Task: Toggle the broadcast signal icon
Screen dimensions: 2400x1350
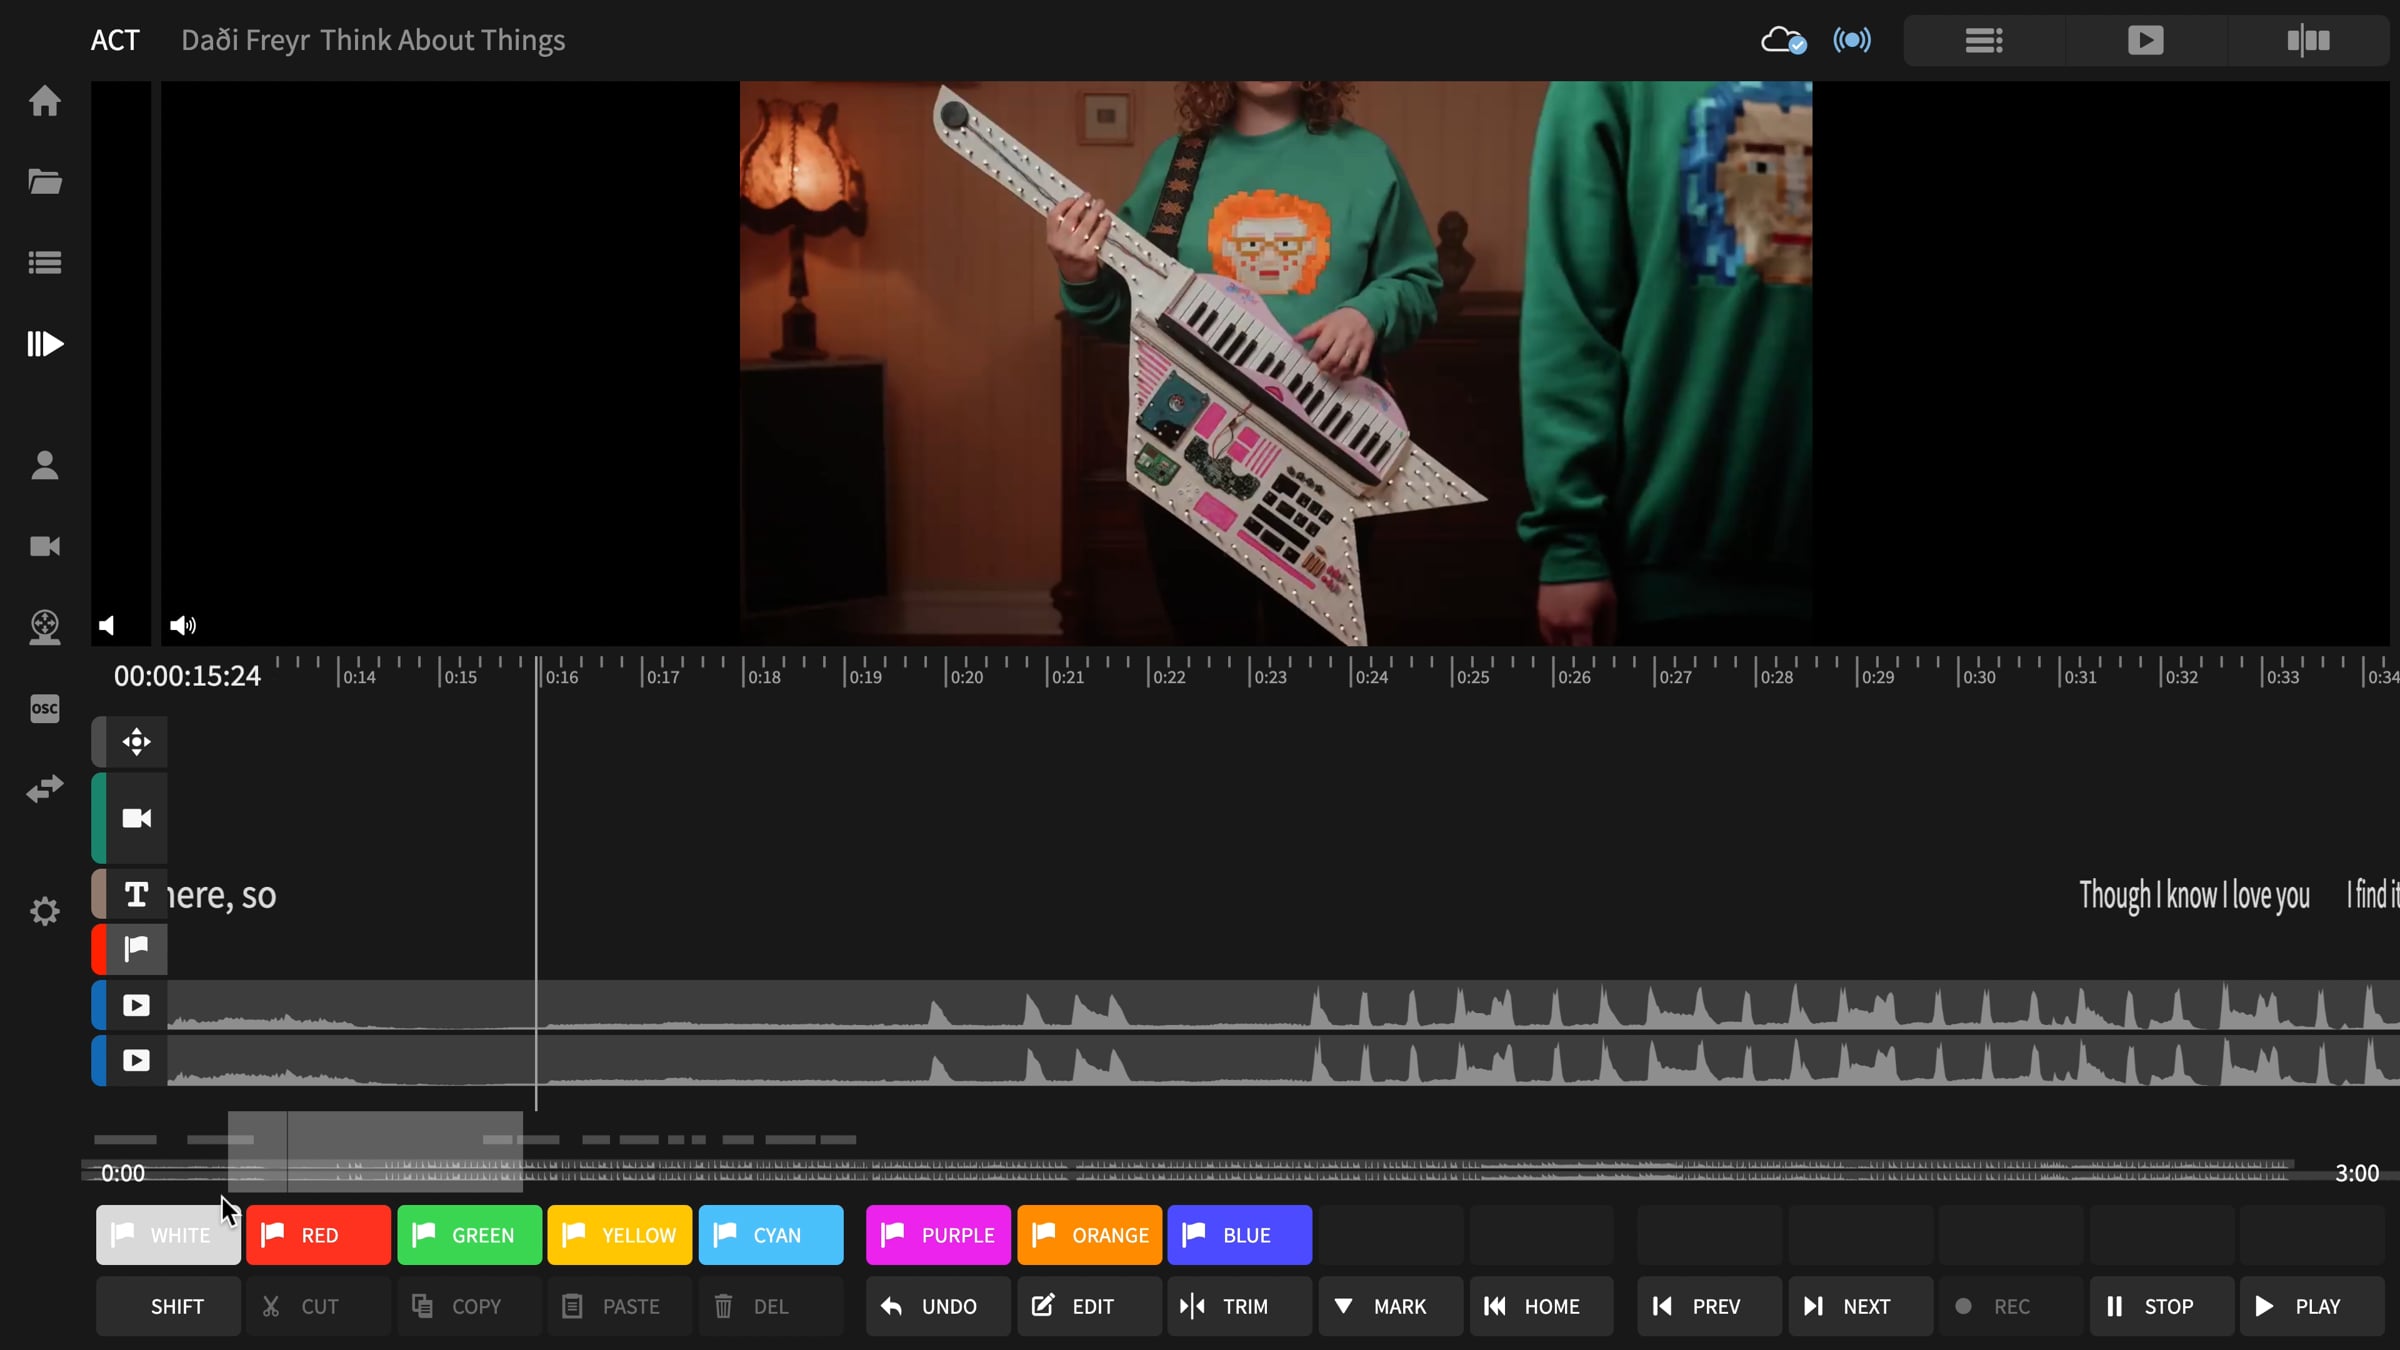Action: 1852,40
